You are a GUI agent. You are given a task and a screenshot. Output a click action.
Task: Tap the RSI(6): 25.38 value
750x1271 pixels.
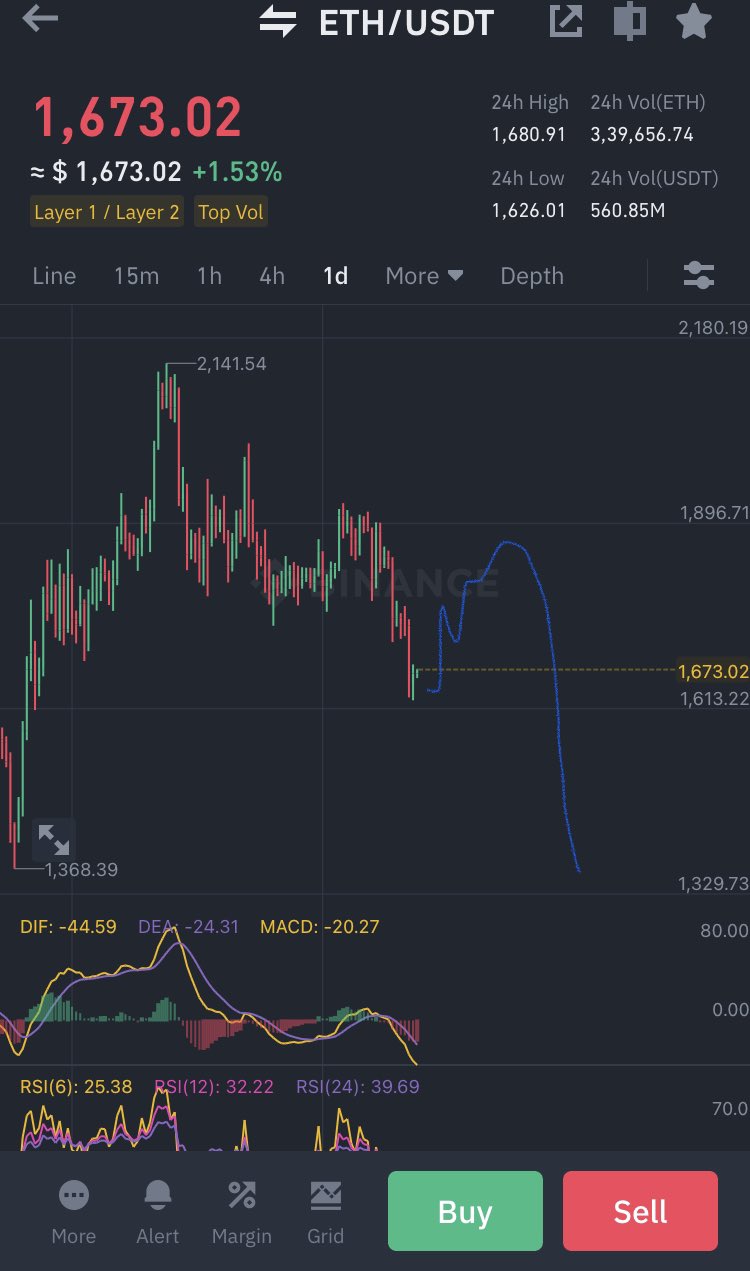point(76,1087)
